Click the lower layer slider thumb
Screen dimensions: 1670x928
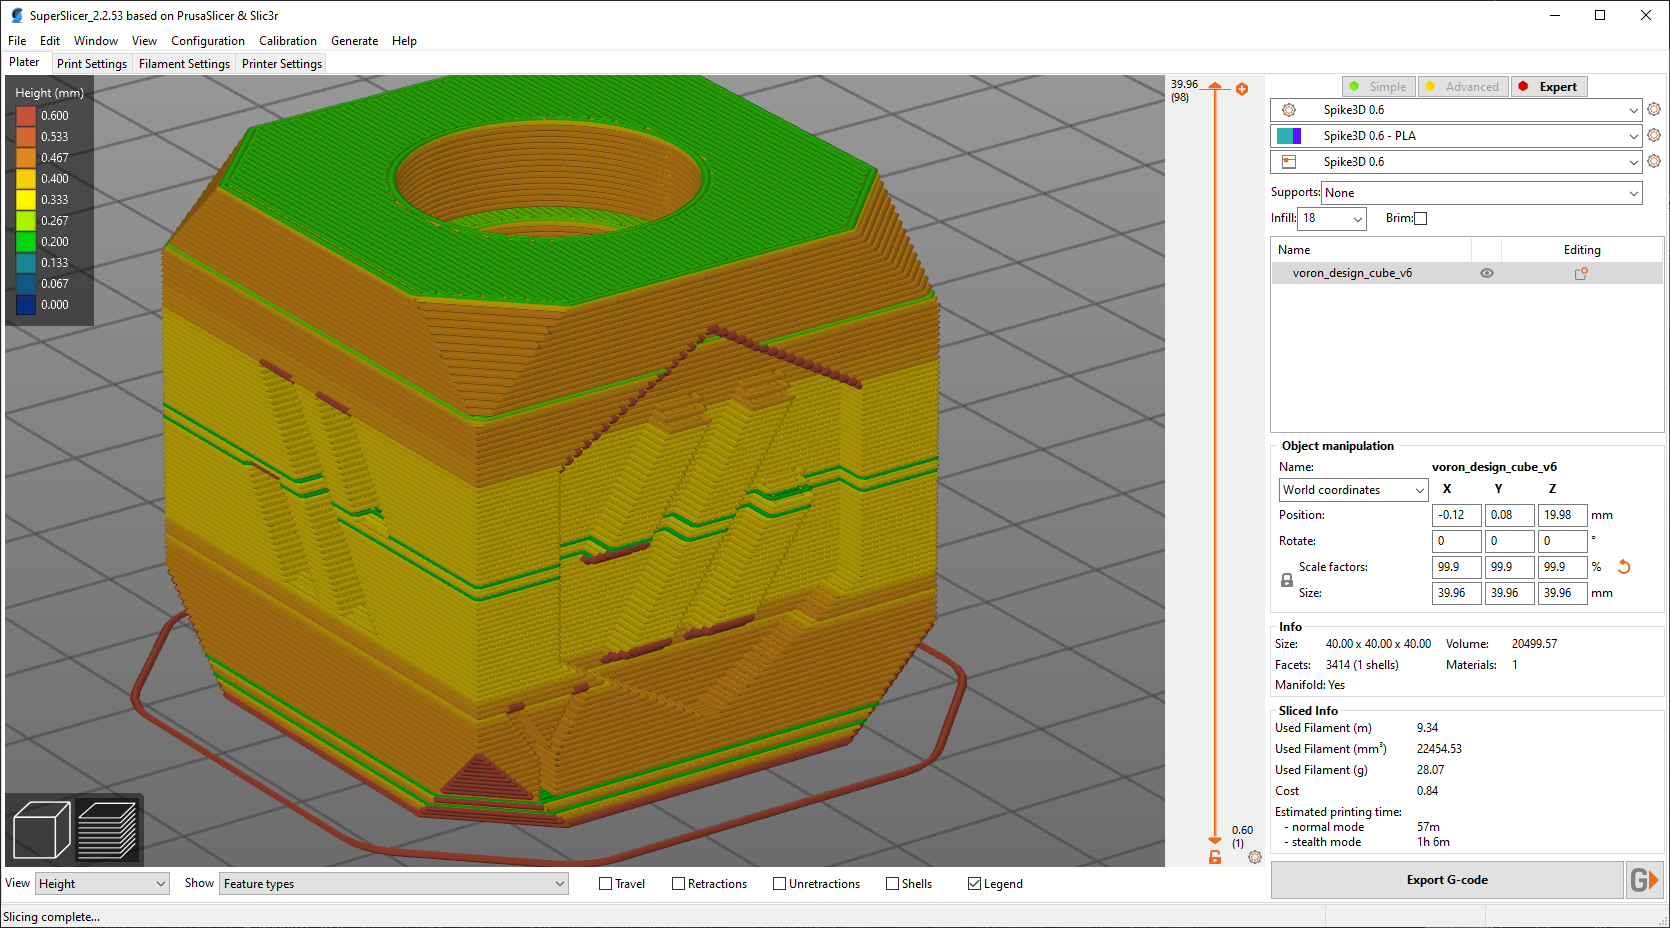pos(1215,842)
